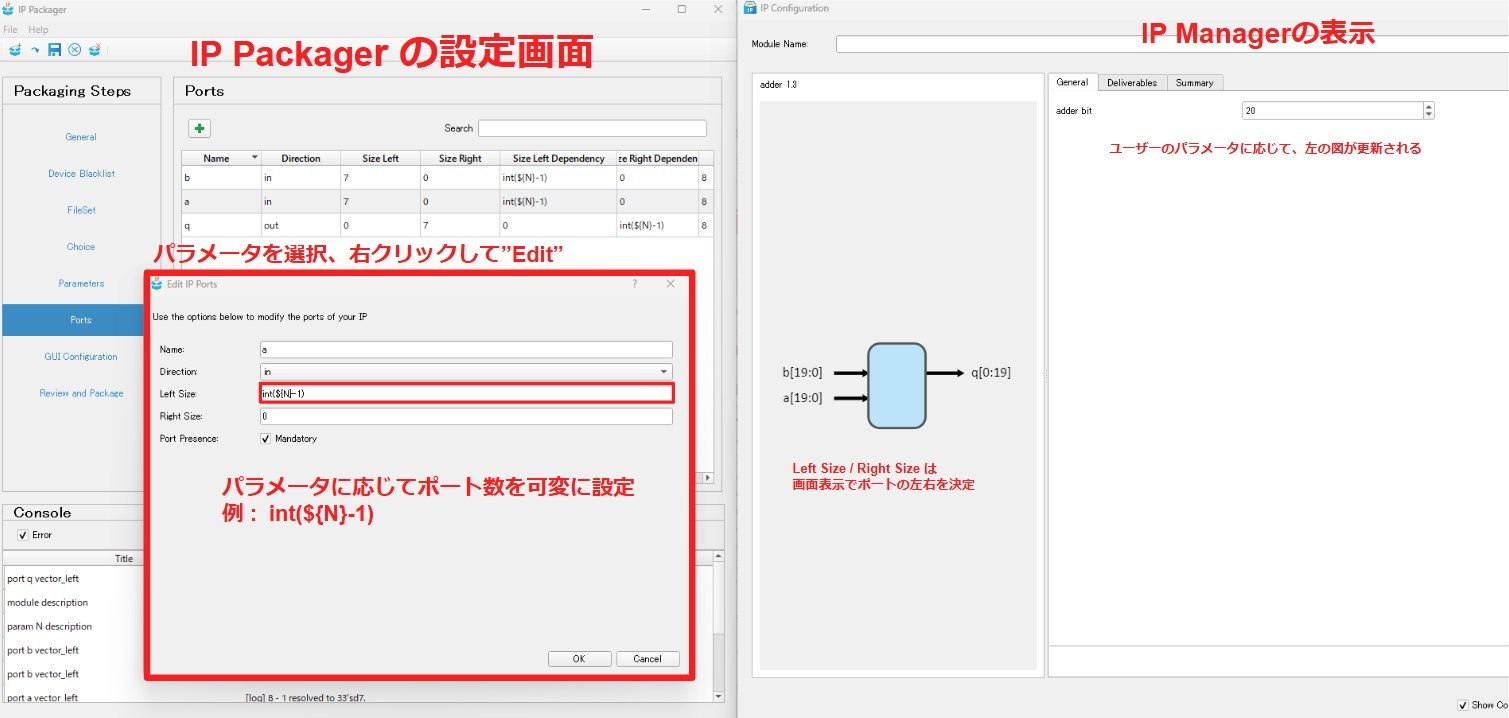Click the green plus add port button
1509x718 pixels.
[x=199, y=128]
